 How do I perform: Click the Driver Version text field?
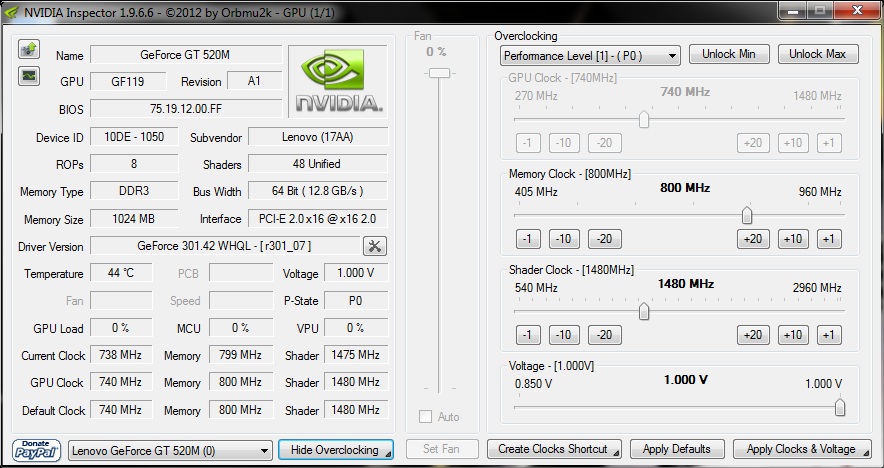click(225, 246)
